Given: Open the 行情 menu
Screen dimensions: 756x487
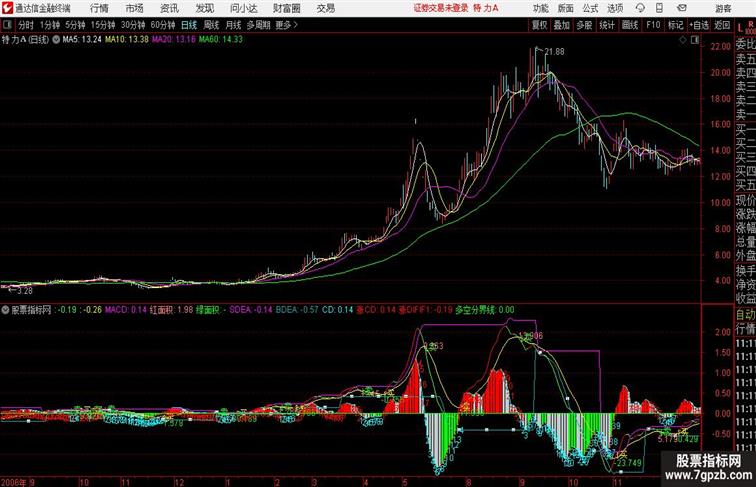Looking at the screenshot, I should 99,8.
